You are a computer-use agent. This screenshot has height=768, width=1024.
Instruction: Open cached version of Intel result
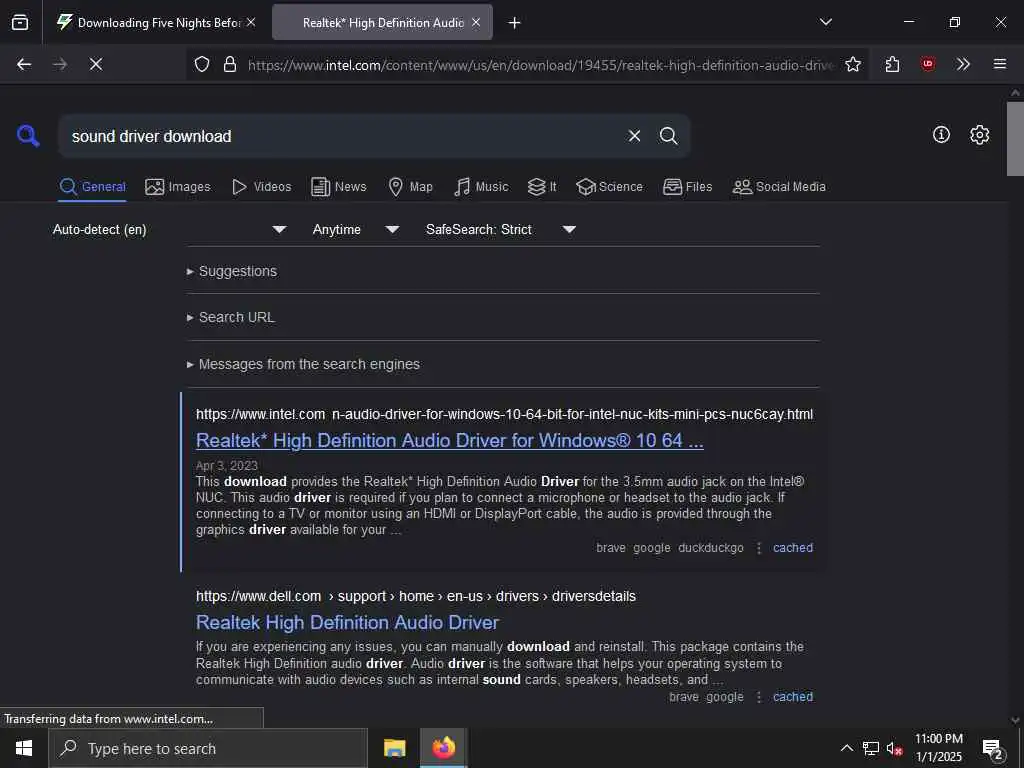(793, 548)
